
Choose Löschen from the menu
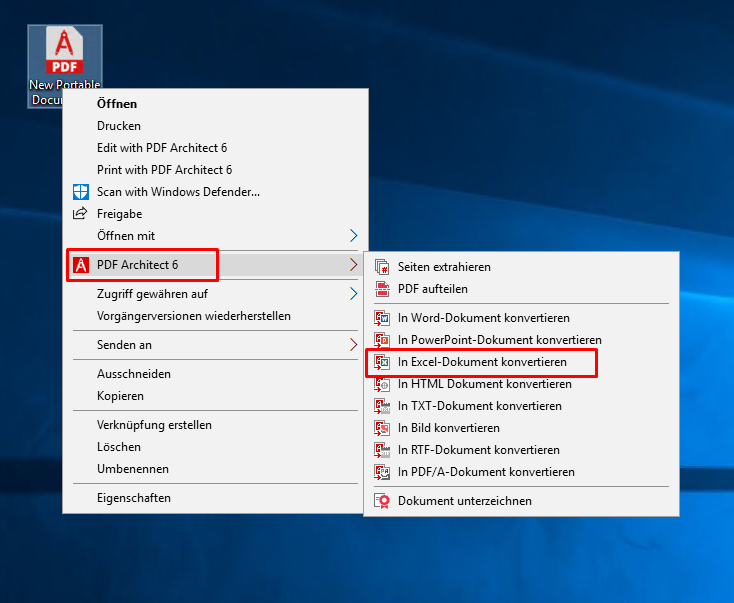click(x=215, y=447)
